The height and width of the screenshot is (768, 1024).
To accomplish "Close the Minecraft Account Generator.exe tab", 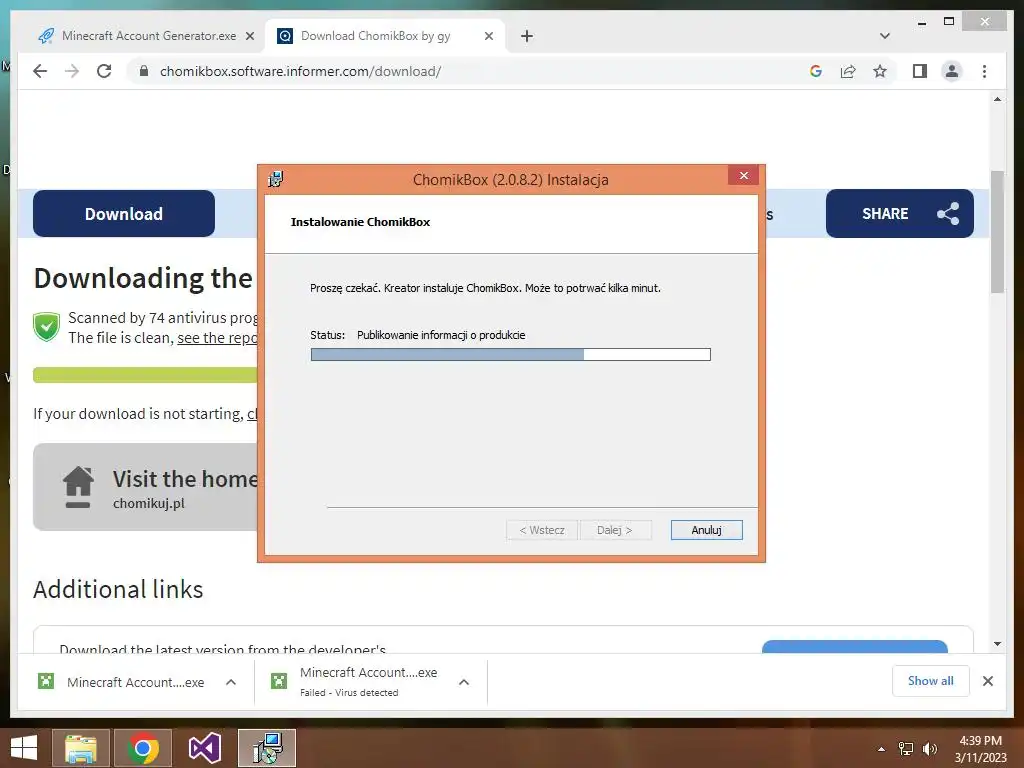I will point(249,37).
